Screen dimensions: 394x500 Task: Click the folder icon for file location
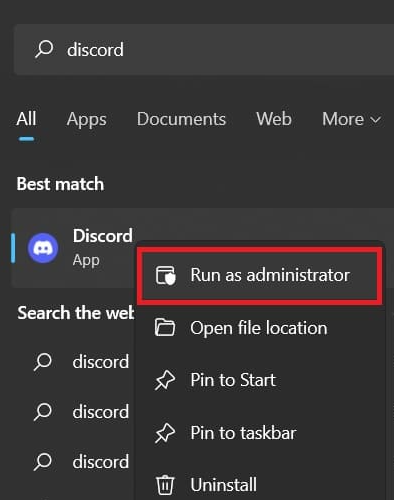point(165,328)
